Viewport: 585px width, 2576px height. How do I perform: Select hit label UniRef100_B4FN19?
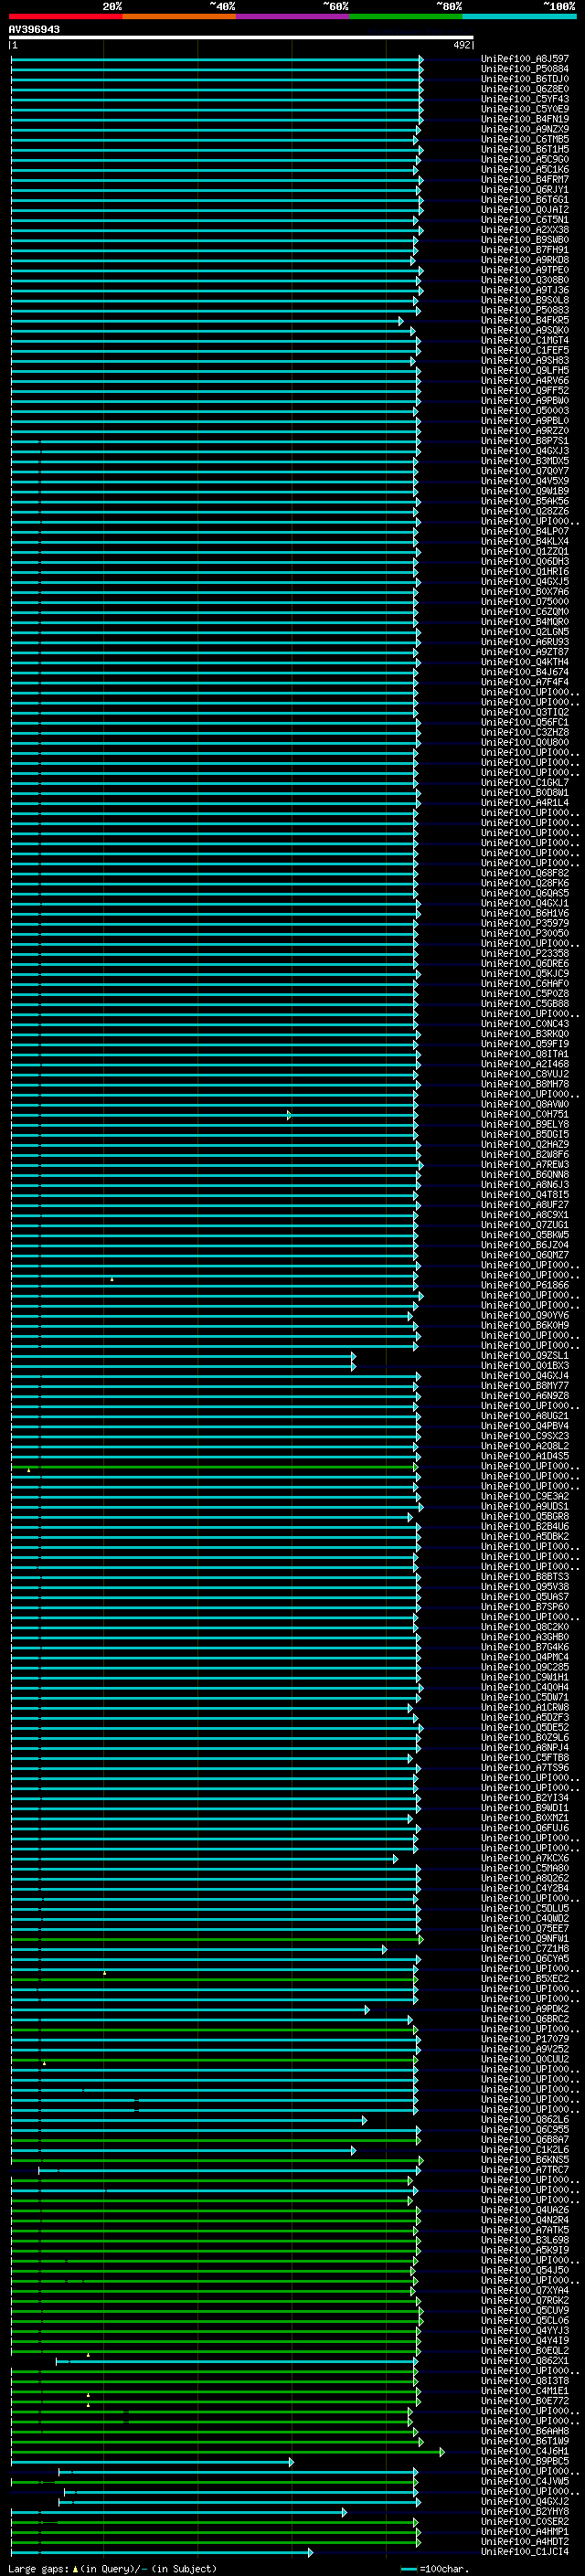click(525, 119)
